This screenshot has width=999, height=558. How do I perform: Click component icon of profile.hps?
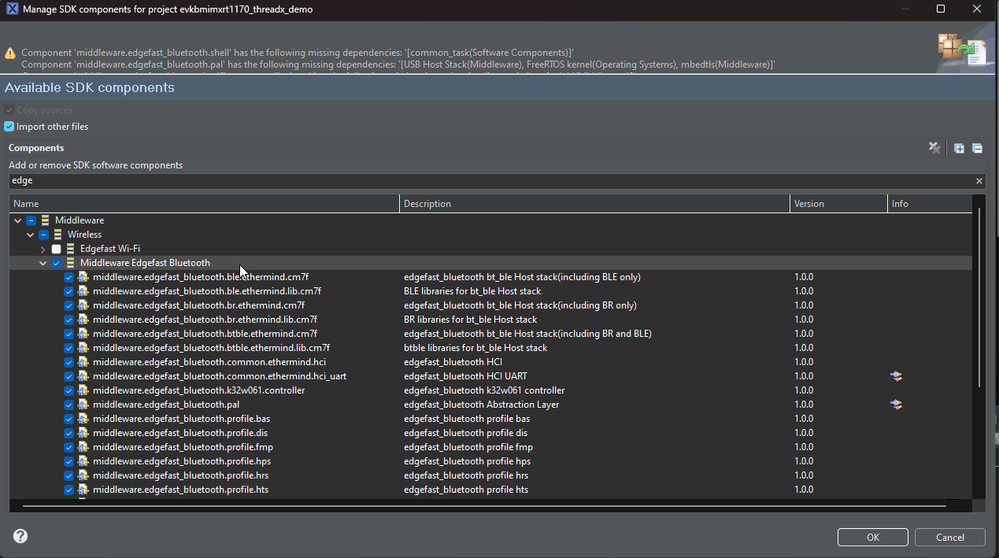[83, 461]
